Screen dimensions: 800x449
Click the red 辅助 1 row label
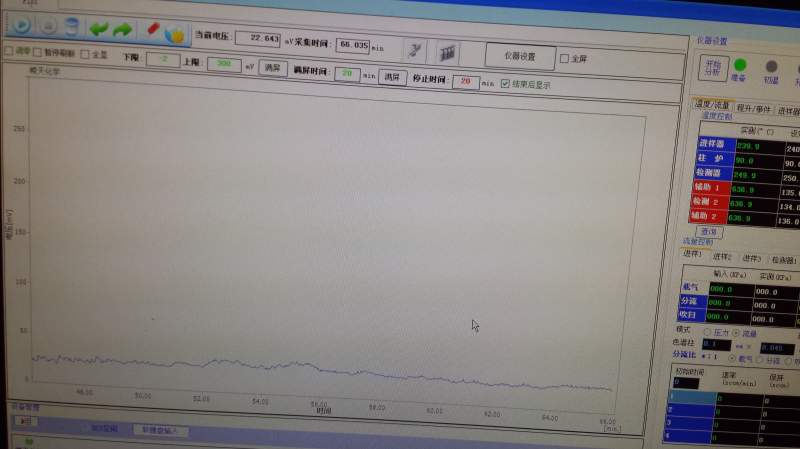click(711, 187)
